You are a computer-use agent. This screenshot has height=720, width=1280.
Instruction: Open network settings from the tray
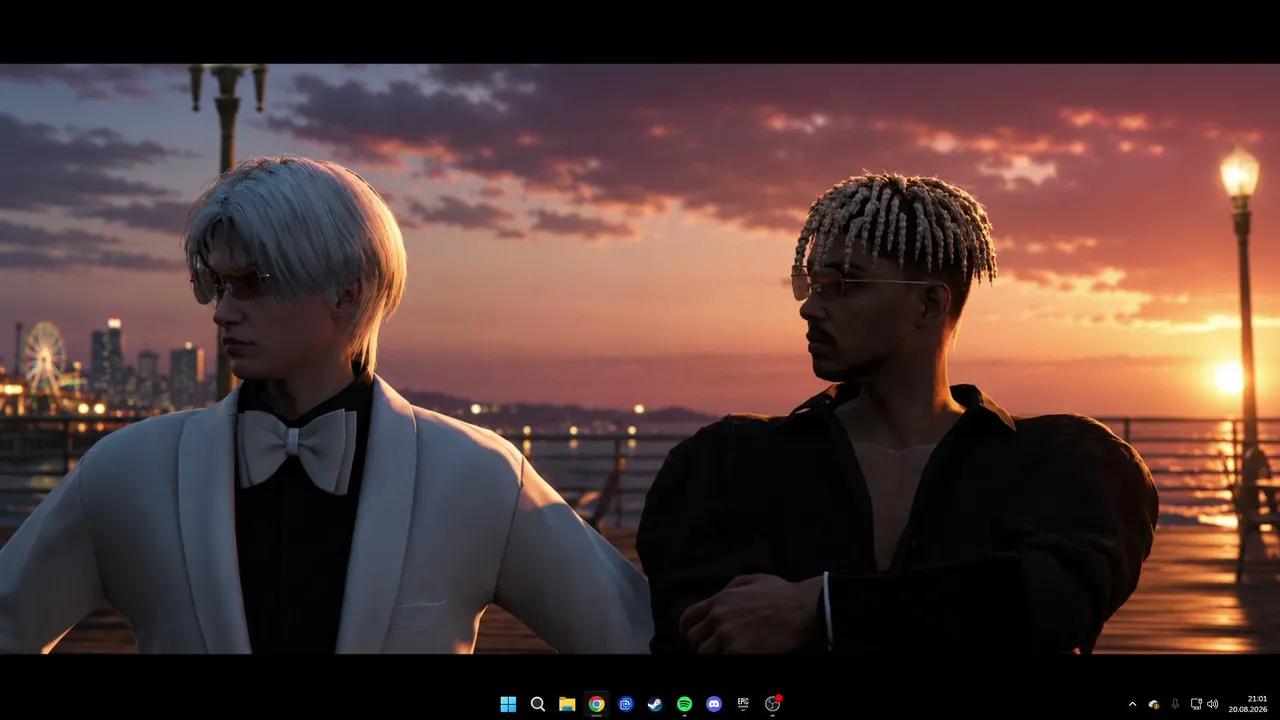(x=1196, y=704)
